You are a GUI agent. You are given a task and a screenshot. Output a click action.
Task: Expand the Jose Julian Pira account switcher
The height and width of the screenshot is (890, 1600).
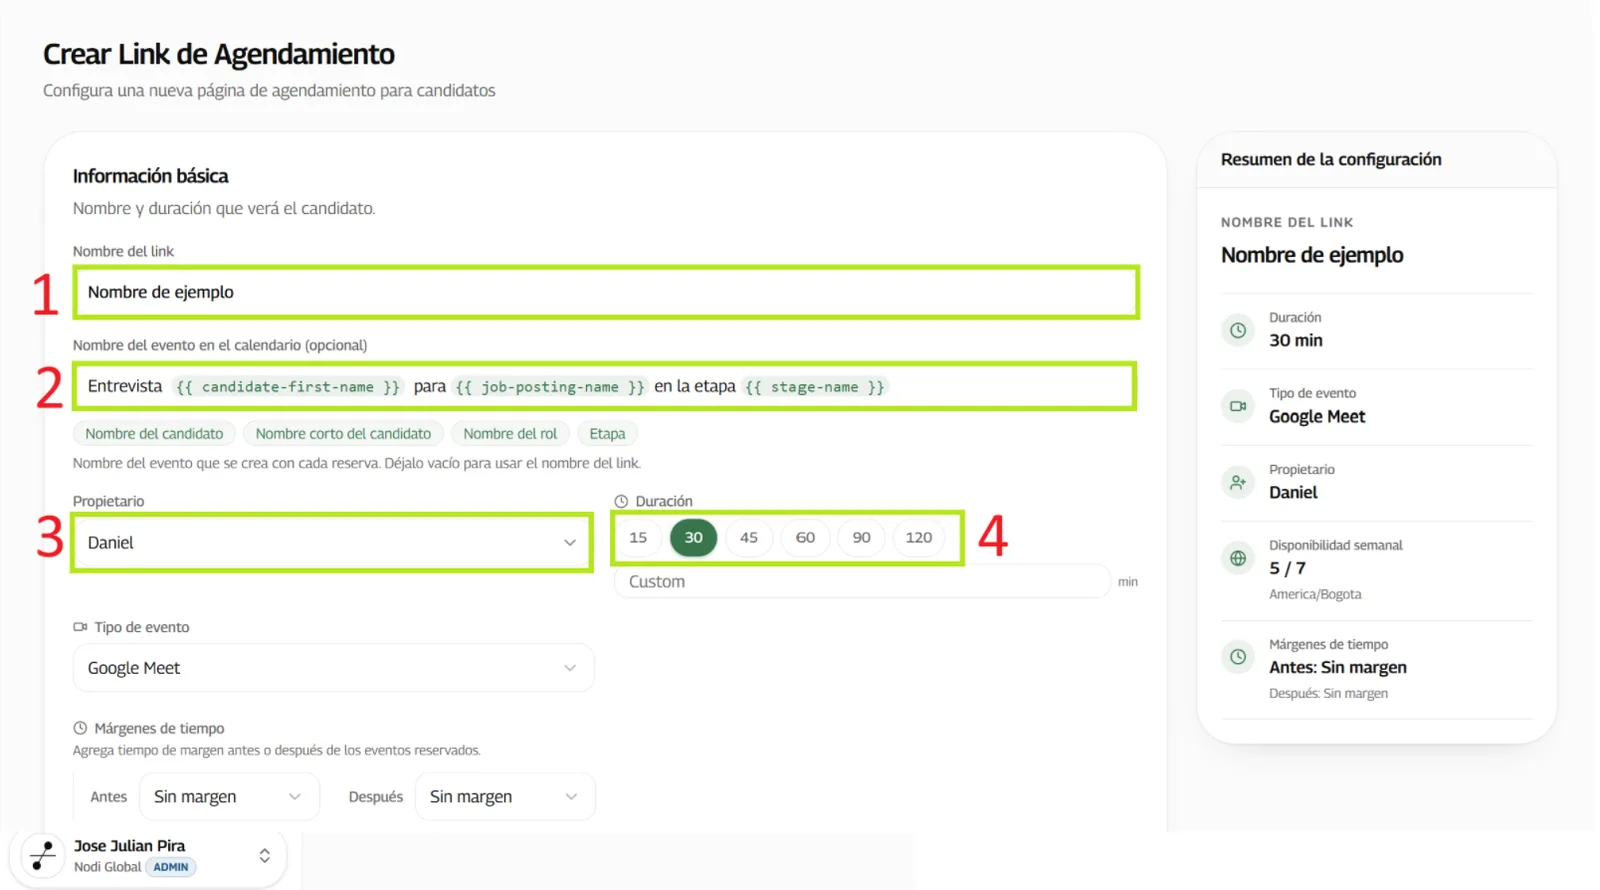tap(264, 856)
